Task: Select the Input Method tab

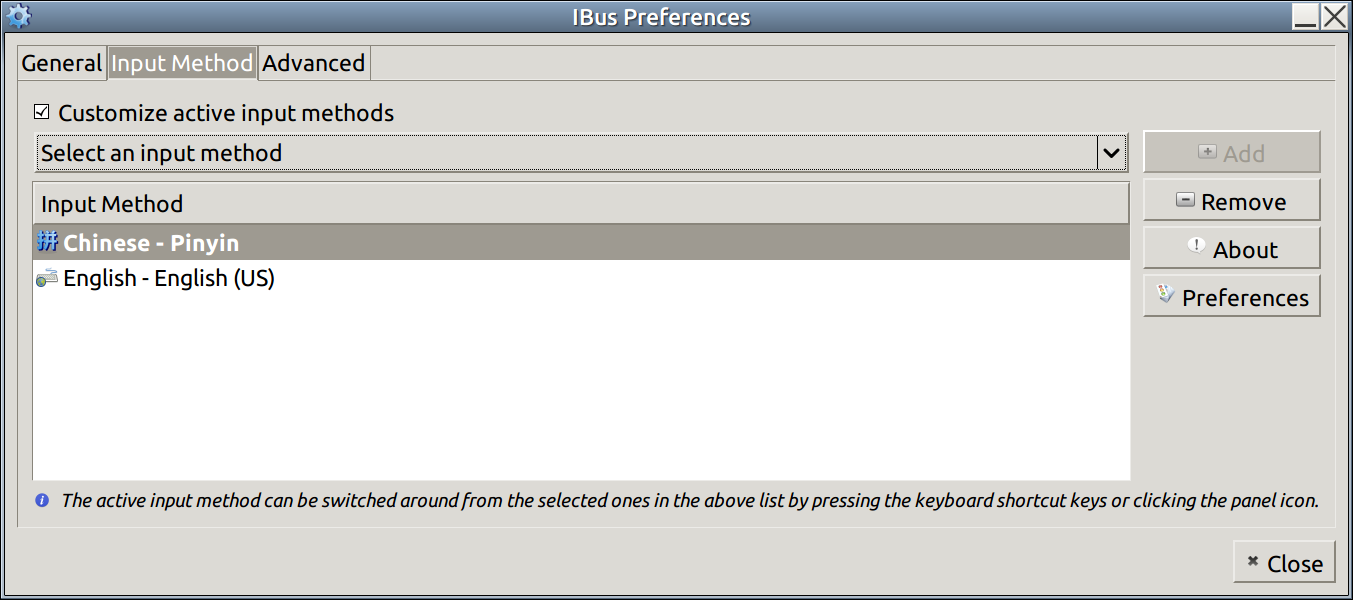Action: [182, 63]
